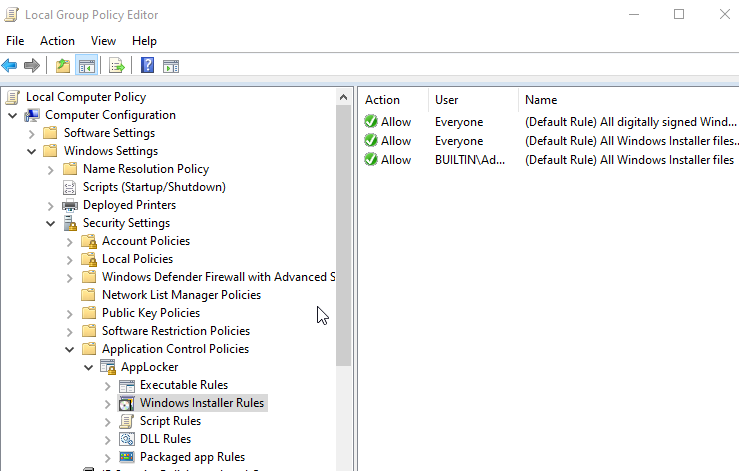Click the Scripts (Startup/Shutdown) icon
The image size is (739, 471).
click(x=69, y=187)
